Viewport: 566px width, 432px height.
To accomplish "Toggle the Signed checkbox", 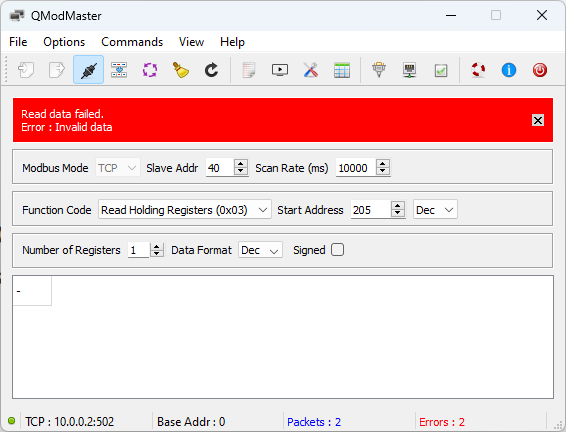I will coord(338,250).
